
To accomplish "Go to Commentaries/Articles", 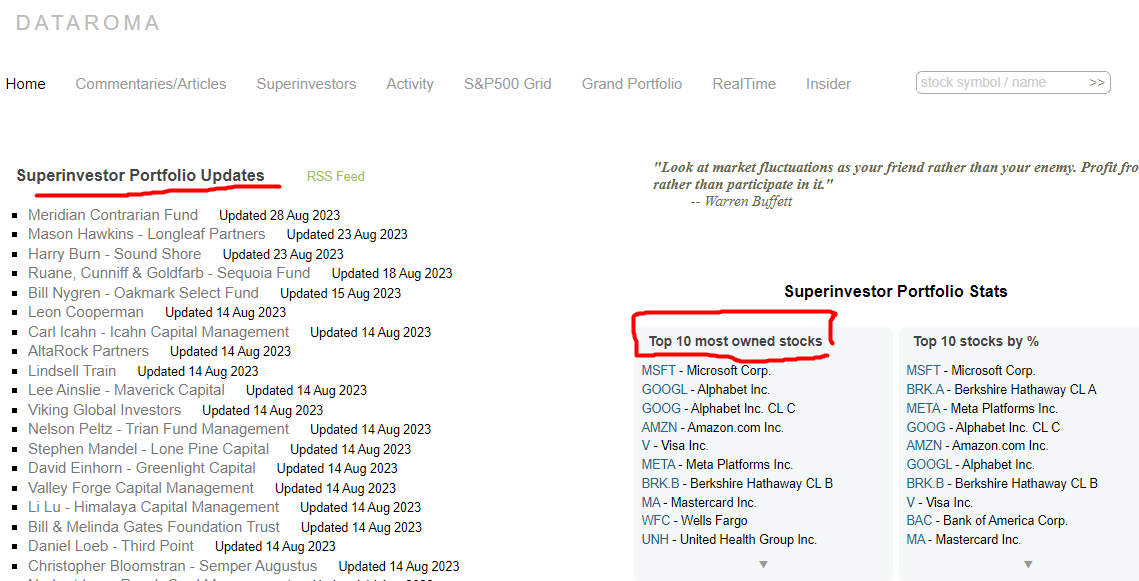I will pyautogui.click(x=151, y=84).
